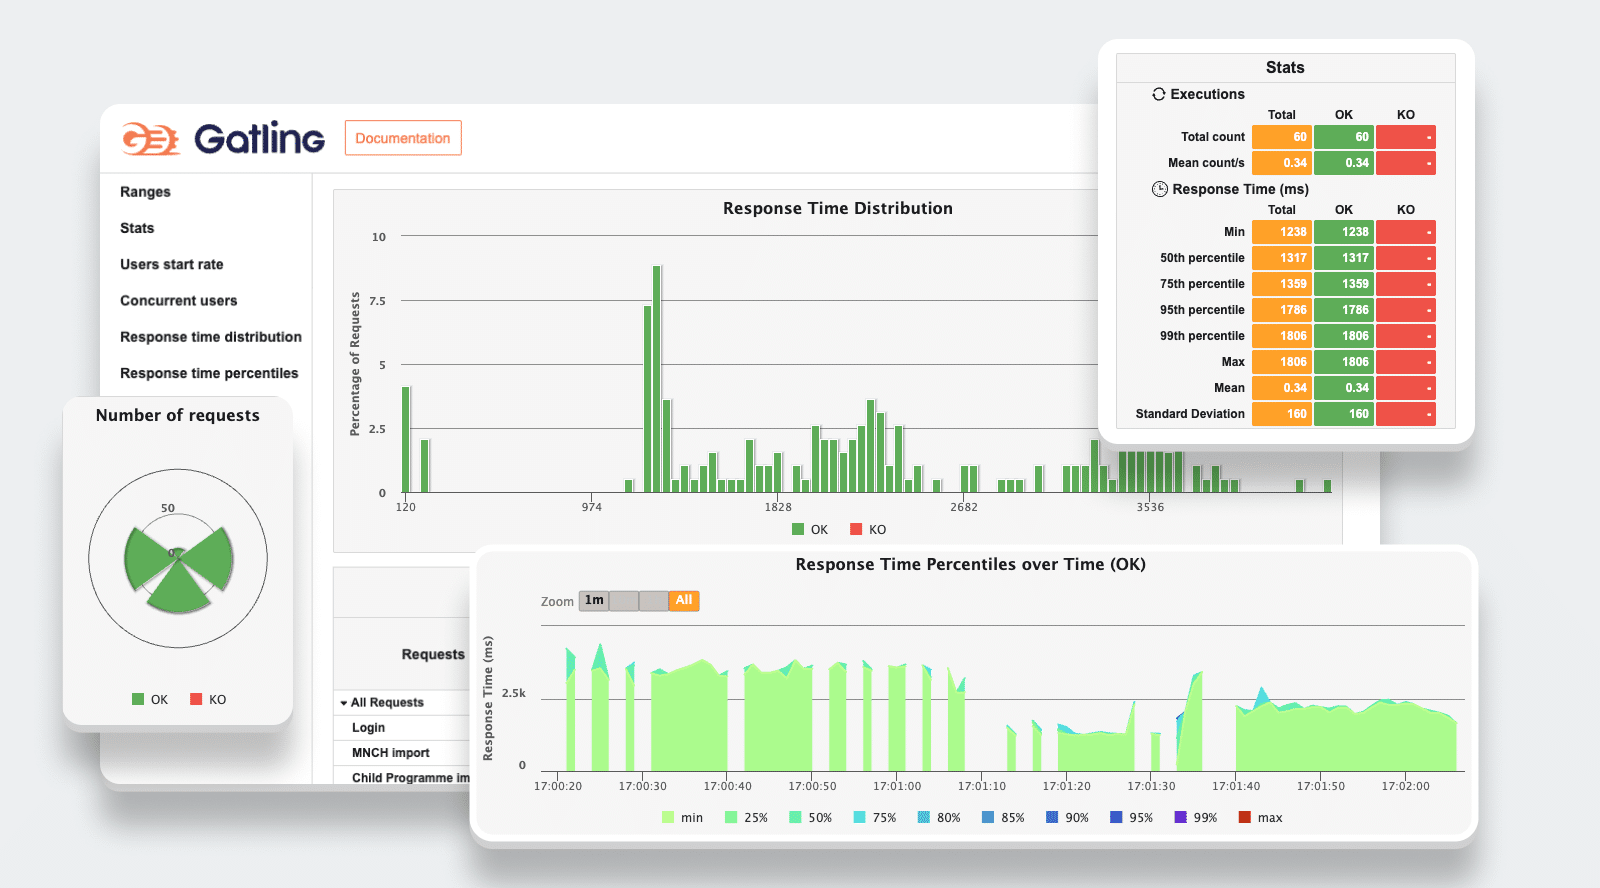Image resolution: width=1600 pixels, height=888 pixels.
Task: Toggle KO series in Response Time Distribution legend
Action: pyautogui.click(x=868, y=530)
